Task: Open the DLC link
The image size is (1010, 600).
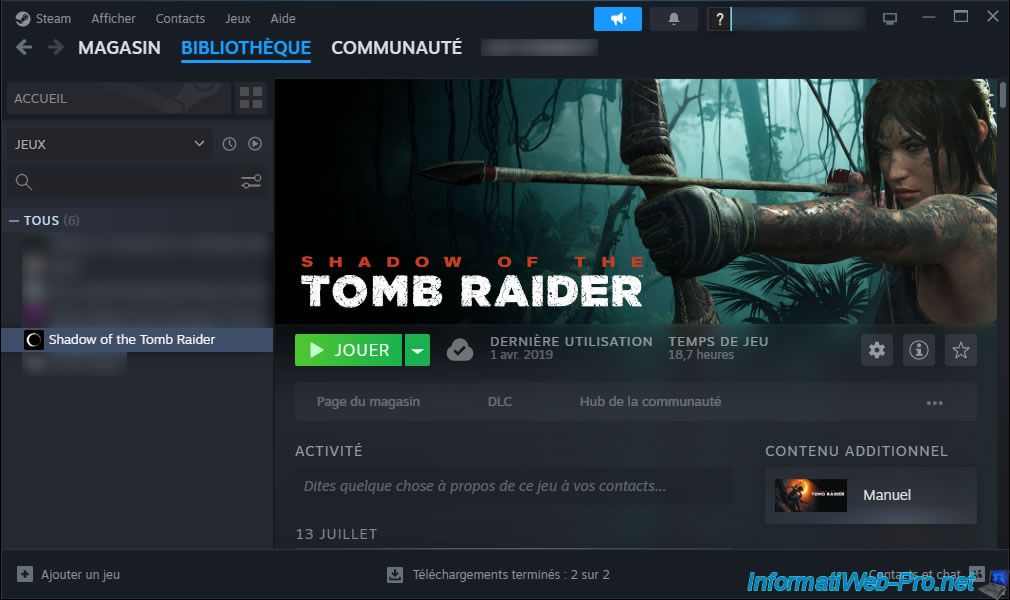Action: (500, 402)
